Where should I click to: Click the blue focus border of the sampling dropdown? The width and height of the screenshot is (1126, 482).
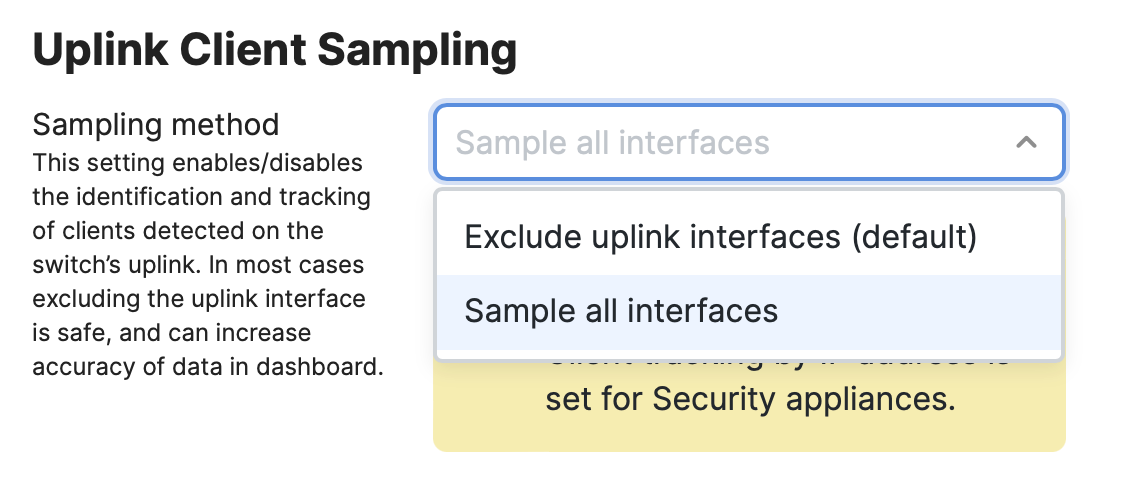pyautogui.click(x=749, y=106)
